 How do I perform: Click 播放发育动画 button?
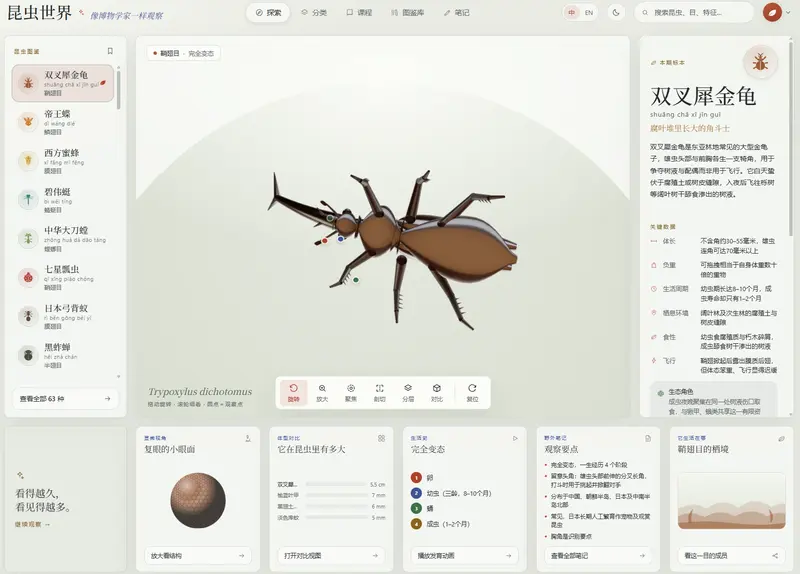pos(465,556)
